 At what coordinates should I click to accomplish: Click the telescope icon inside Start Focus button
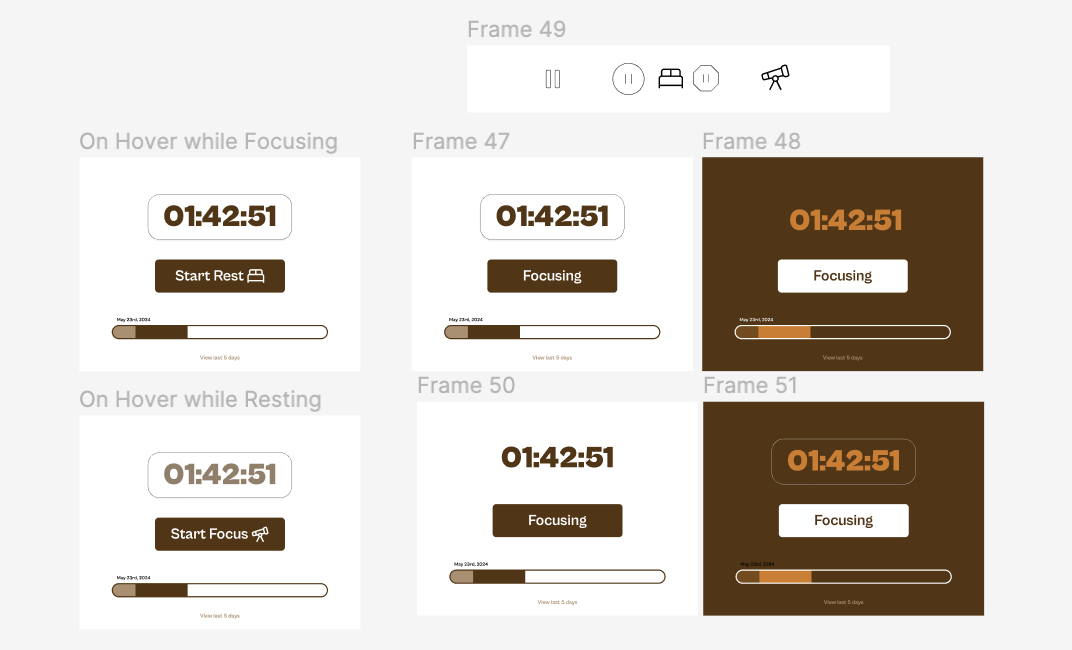(260, 534)
